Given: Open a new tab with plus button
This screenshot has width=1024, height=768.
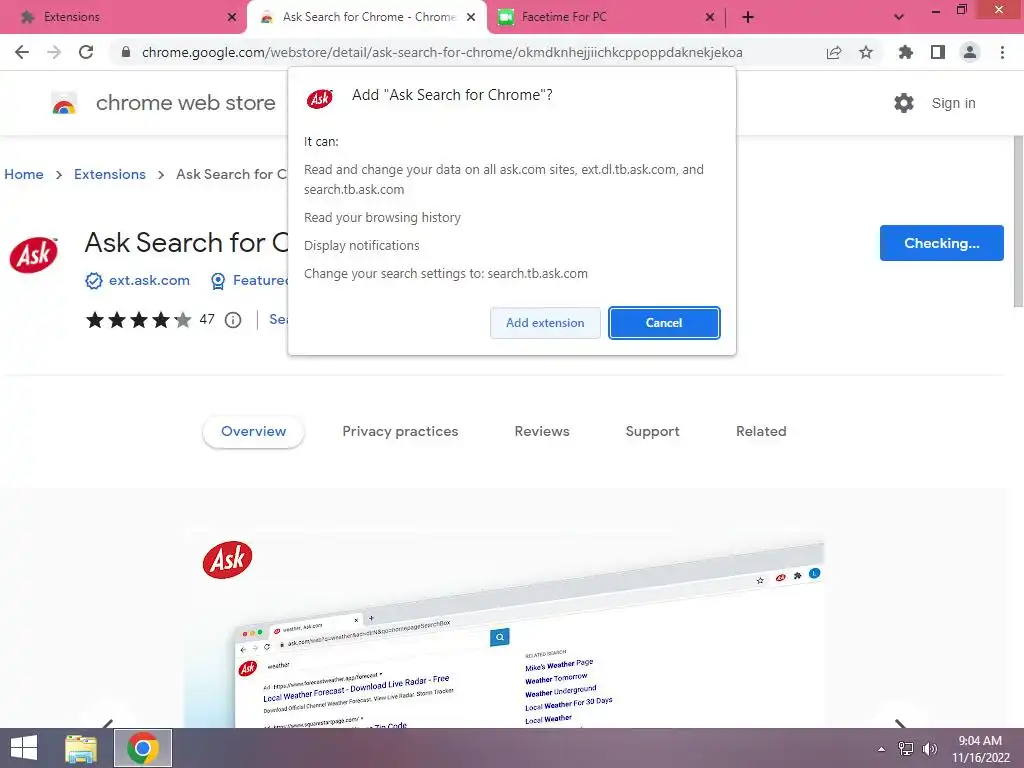Looking at the screenshot, I should pos(748,17).
